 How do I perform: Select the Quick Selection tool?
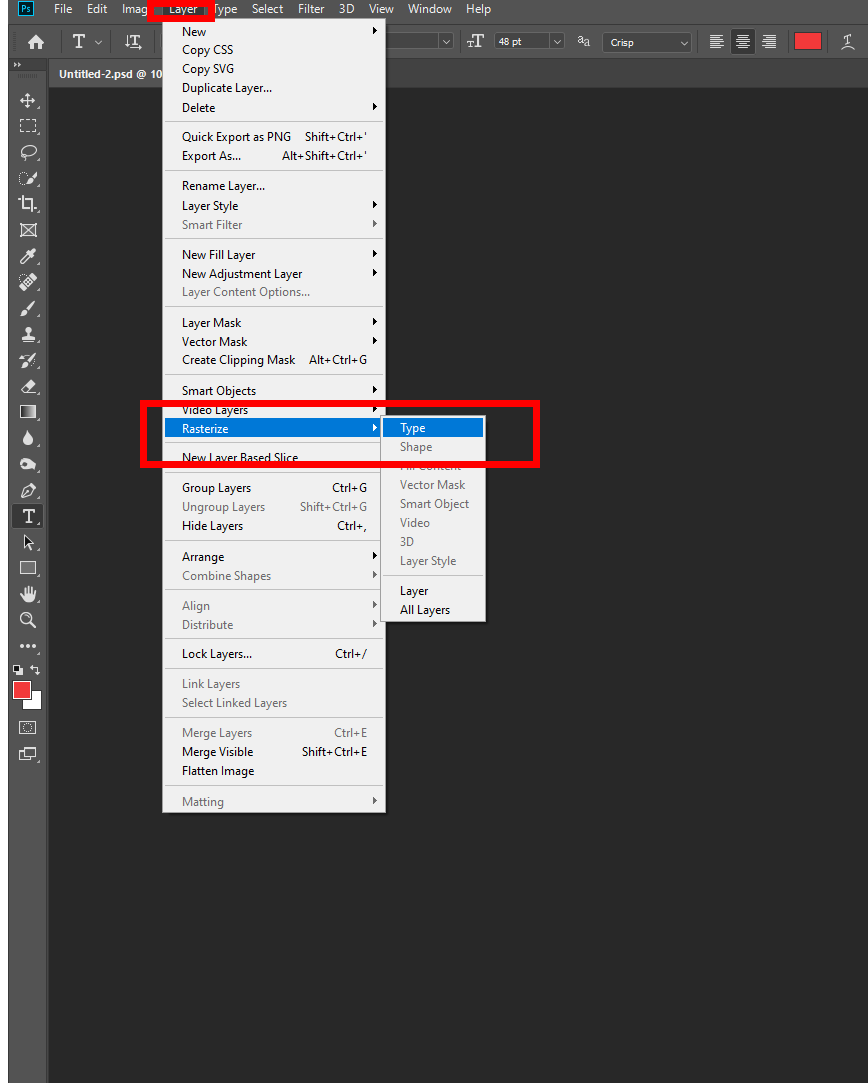28,178
